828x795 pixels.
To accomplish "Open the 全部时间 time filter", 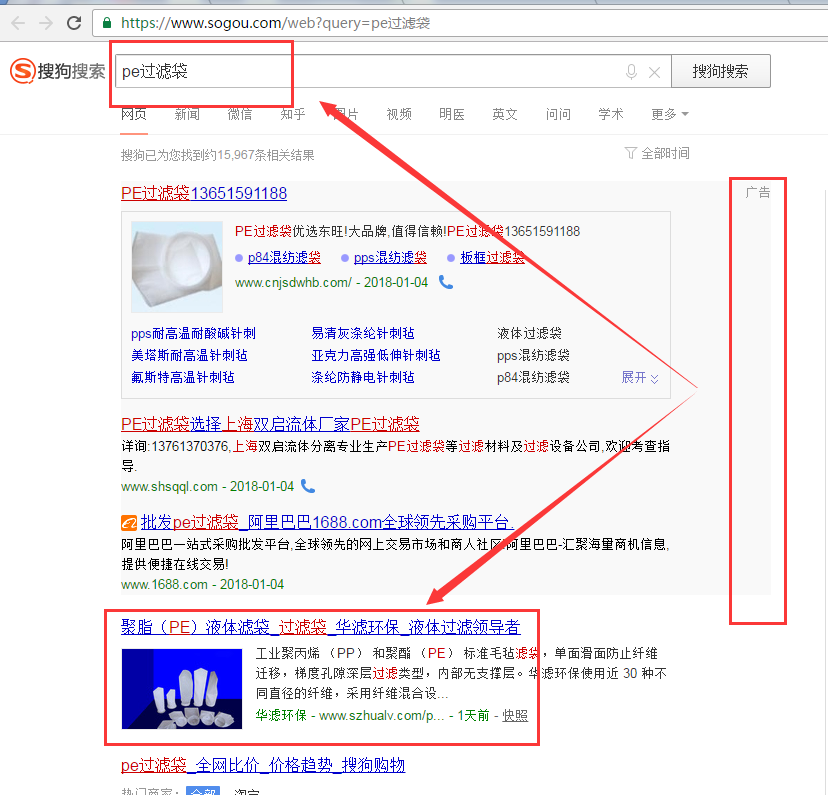I will [657, 153].
